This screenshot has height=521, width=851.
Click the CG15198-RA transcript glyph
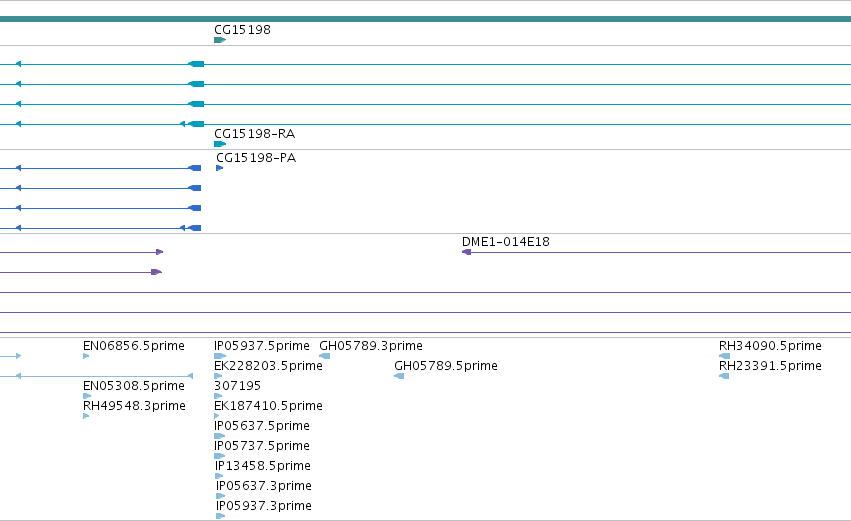[220, 144]
